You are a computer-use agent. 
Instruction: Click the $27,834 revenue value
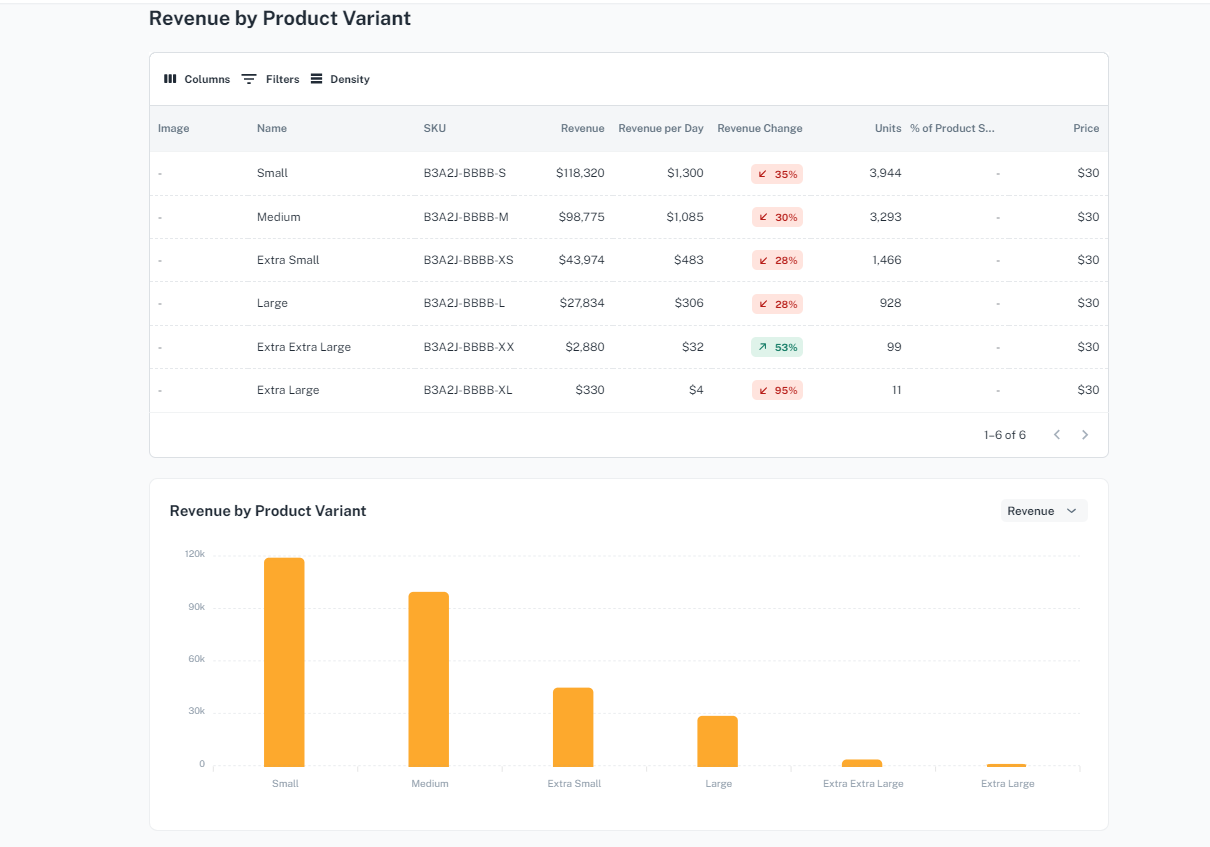(x=582, y=303)
